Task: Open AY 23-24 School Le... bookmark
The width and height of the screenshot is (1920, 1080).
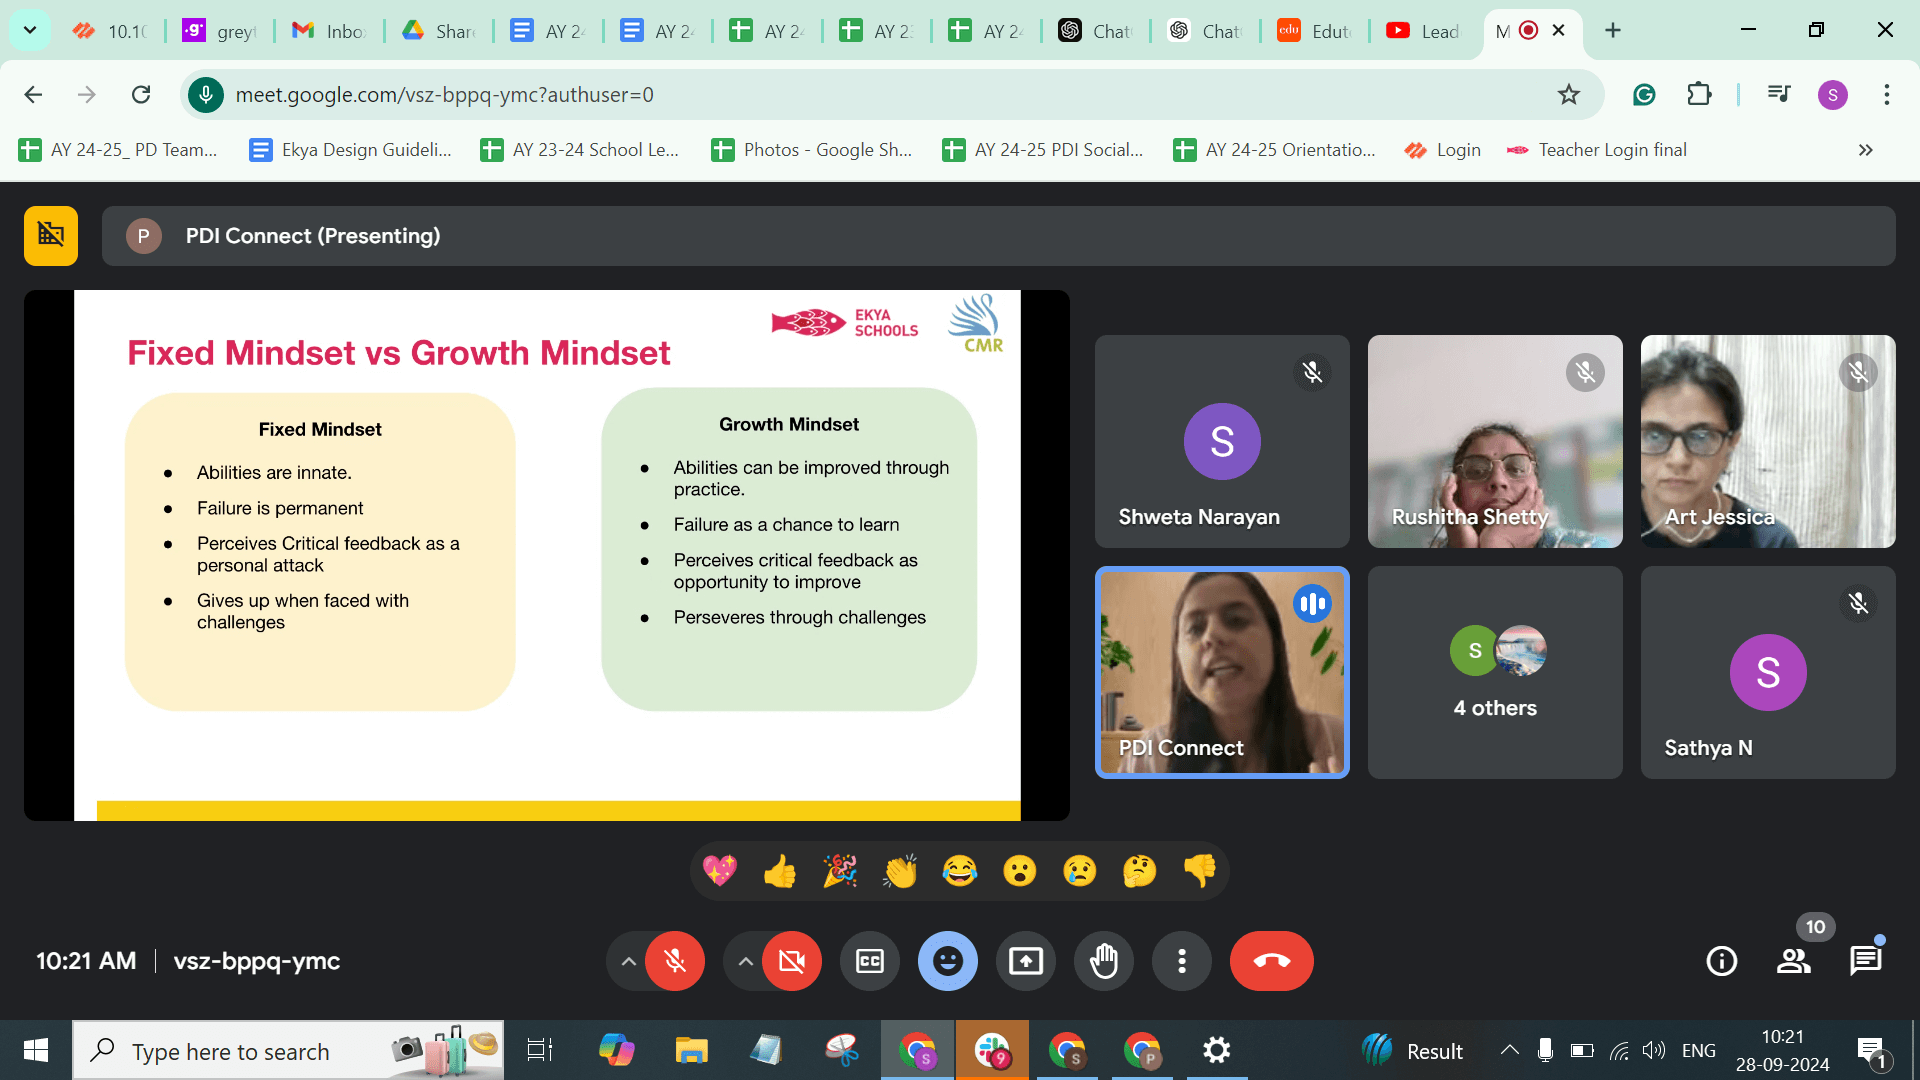Action: 580,150
